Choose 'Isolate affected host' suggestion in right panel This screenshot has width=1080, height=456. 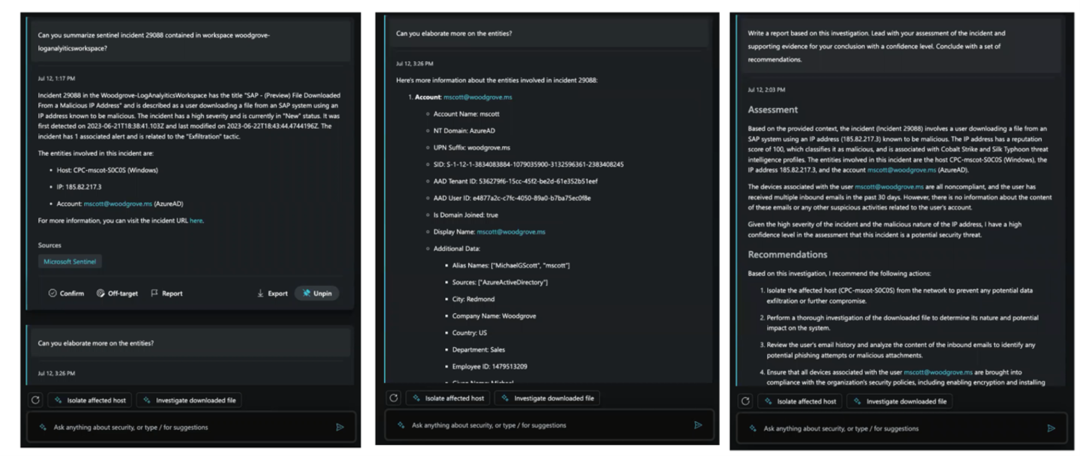(800, 401)
